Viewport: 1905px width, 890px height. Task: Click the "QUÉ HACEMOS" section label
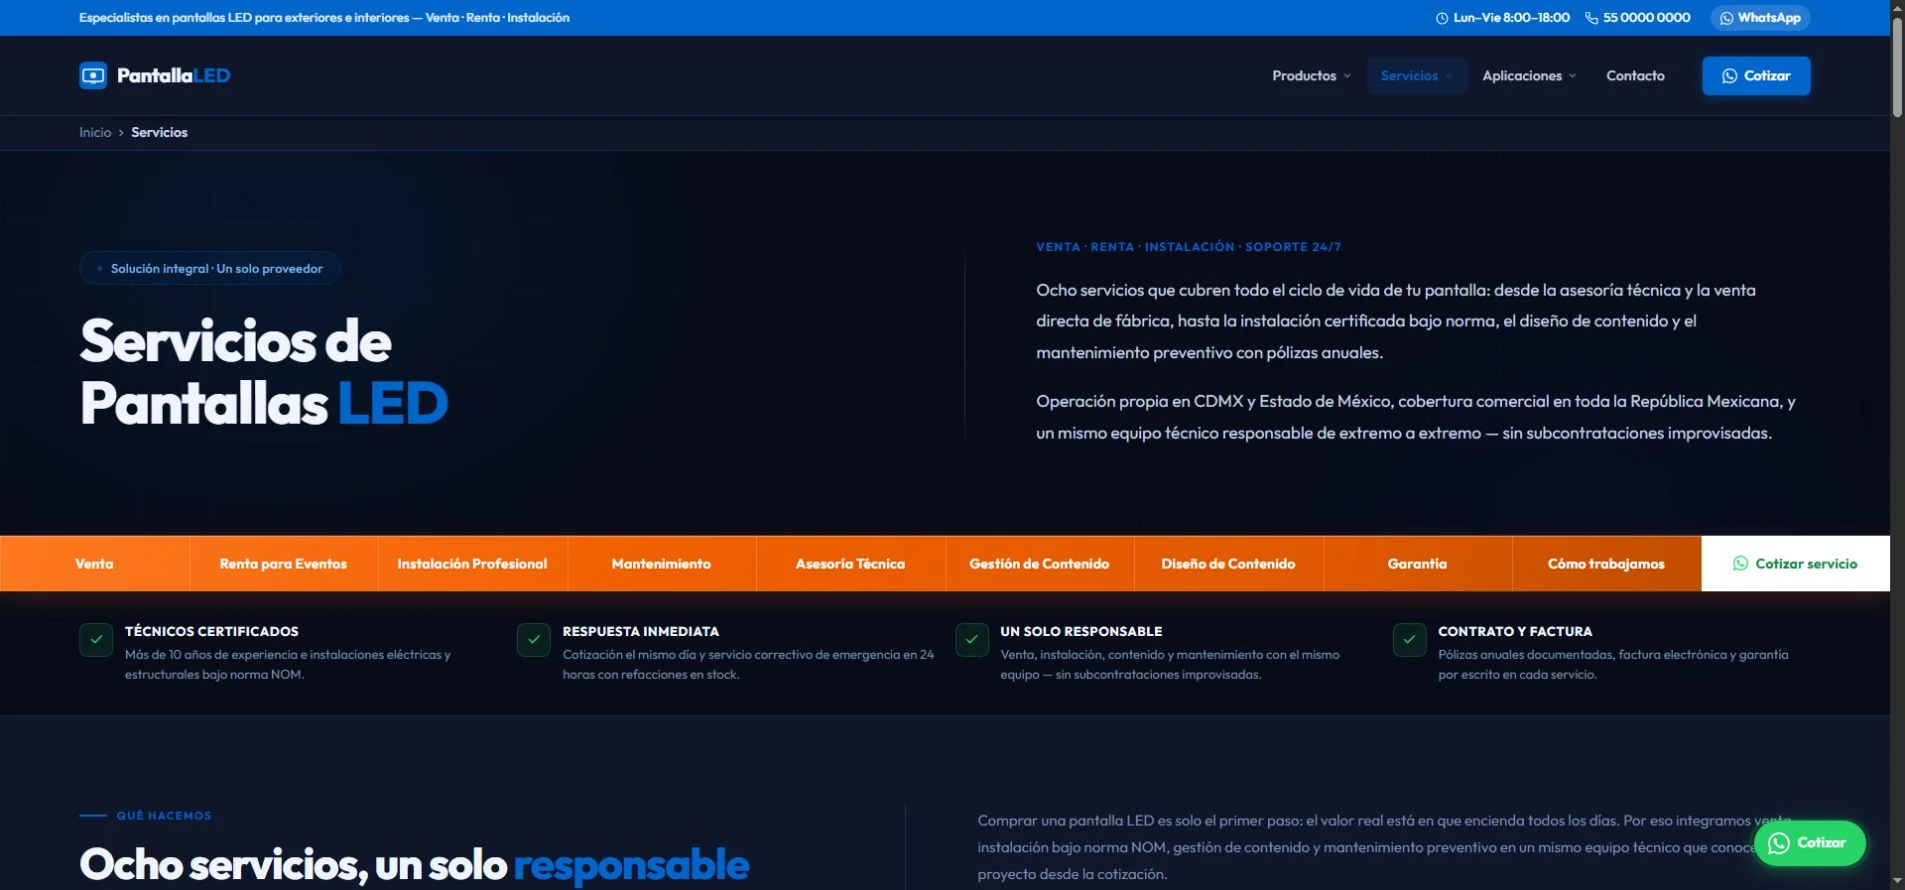[x=164, y=816]
